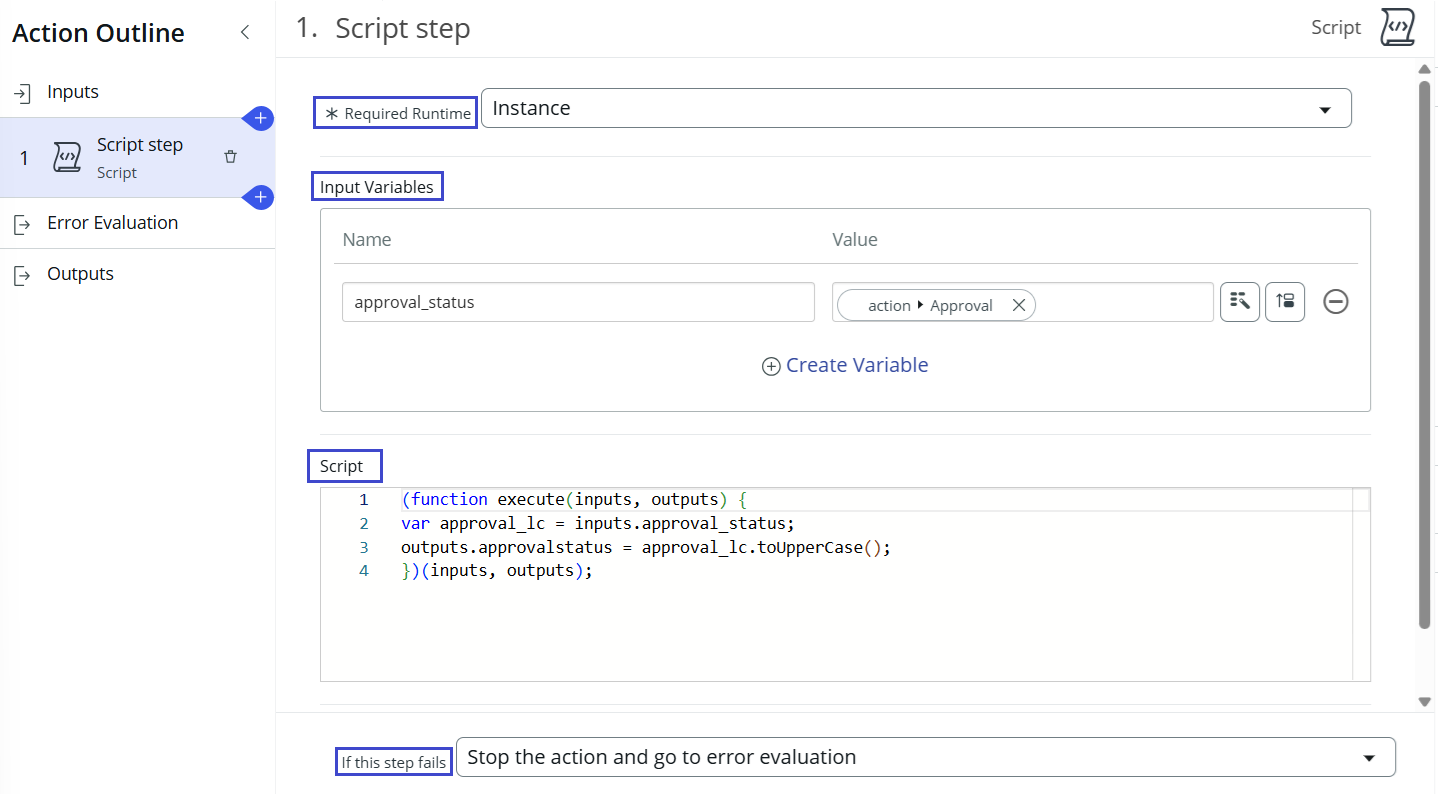Click the Inputs arrow icon
1438x794 pixels.
(22, 93)
